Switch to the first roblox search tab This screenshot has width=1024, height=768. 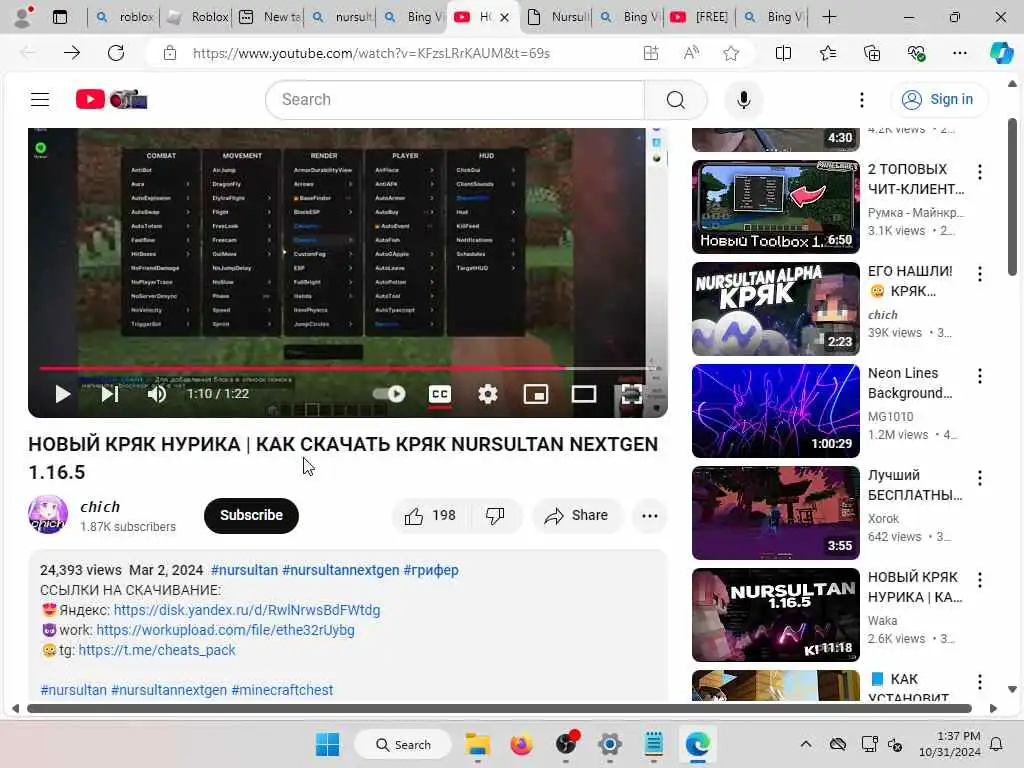pos(124,17)
